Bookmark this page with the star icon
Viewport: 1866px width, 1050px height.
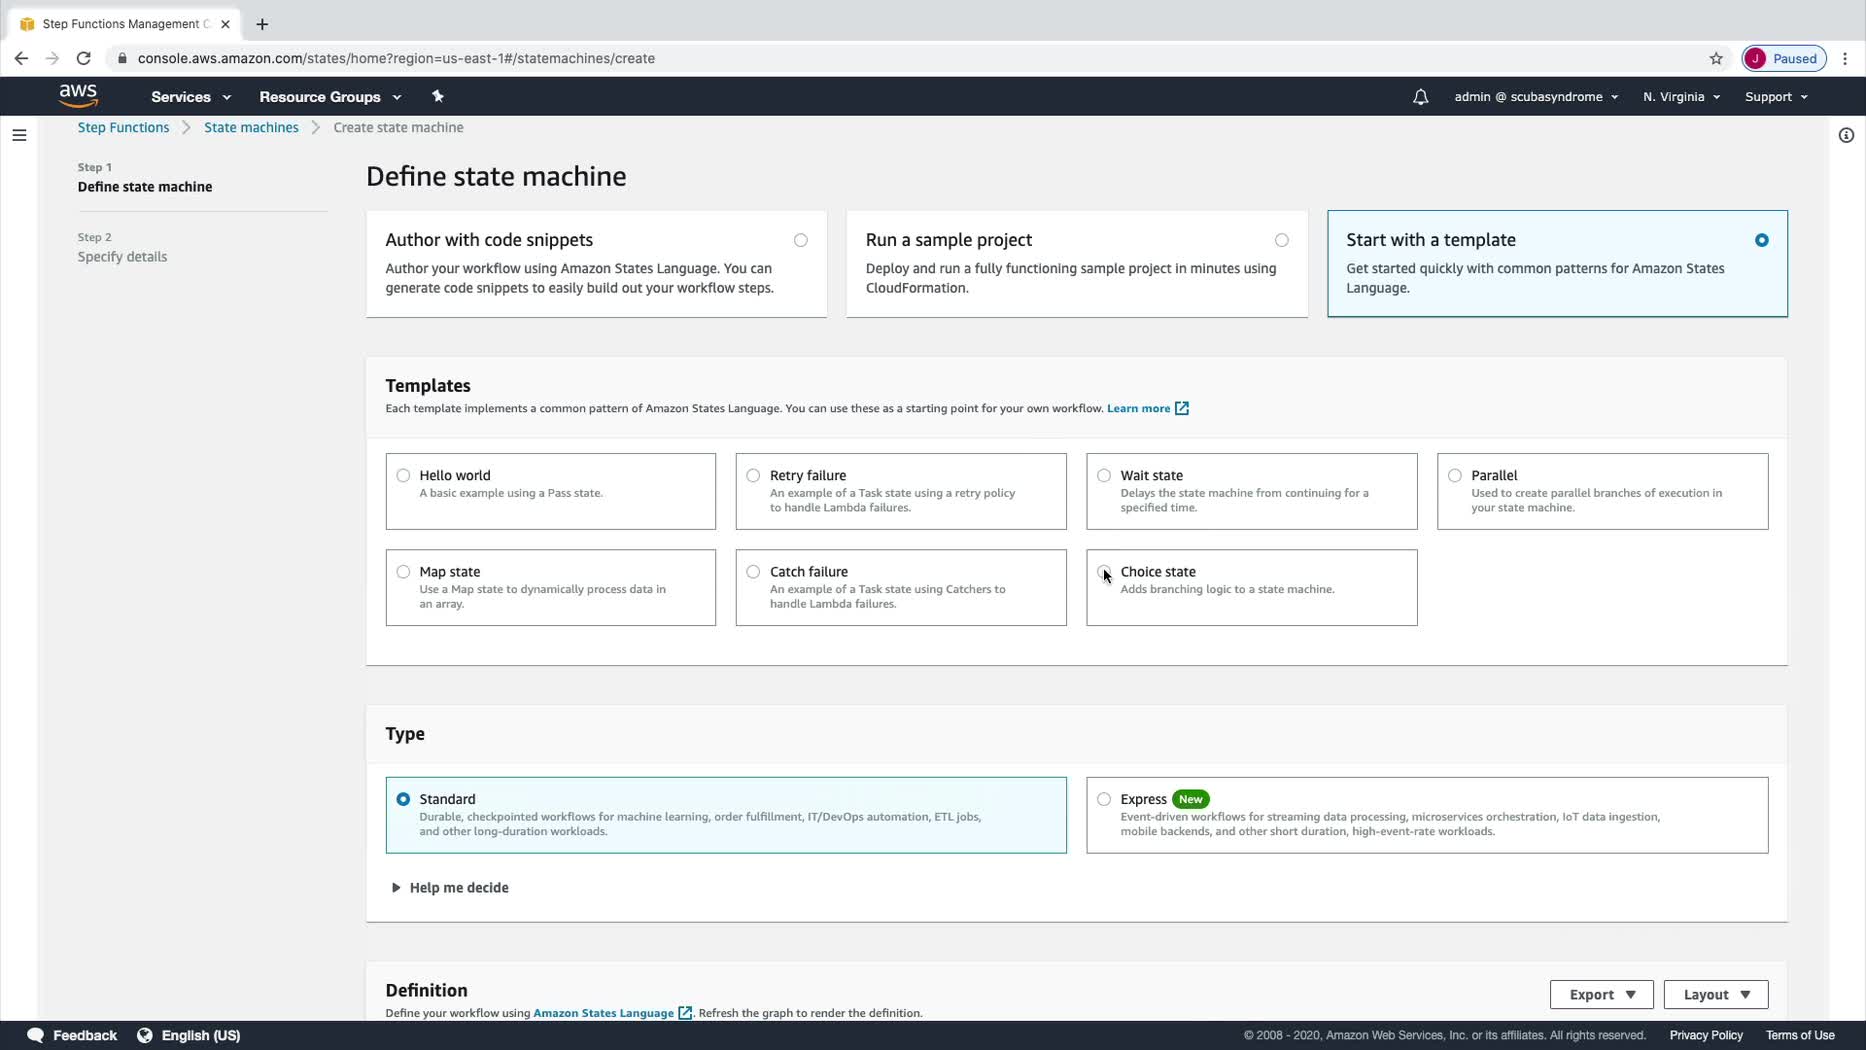1716,58
